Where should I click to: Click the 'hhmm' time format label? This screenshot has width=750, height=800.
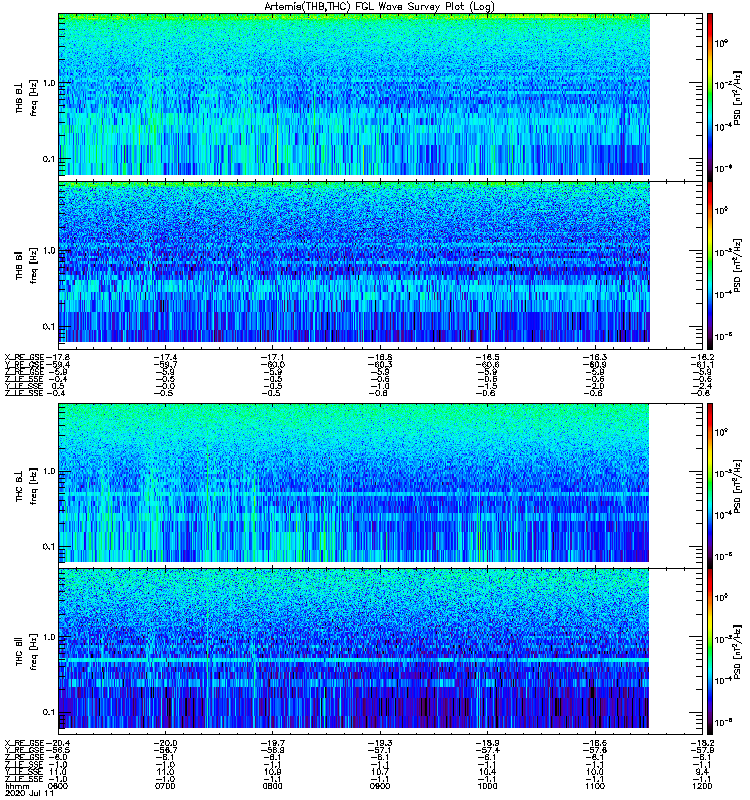pos(17,786)
